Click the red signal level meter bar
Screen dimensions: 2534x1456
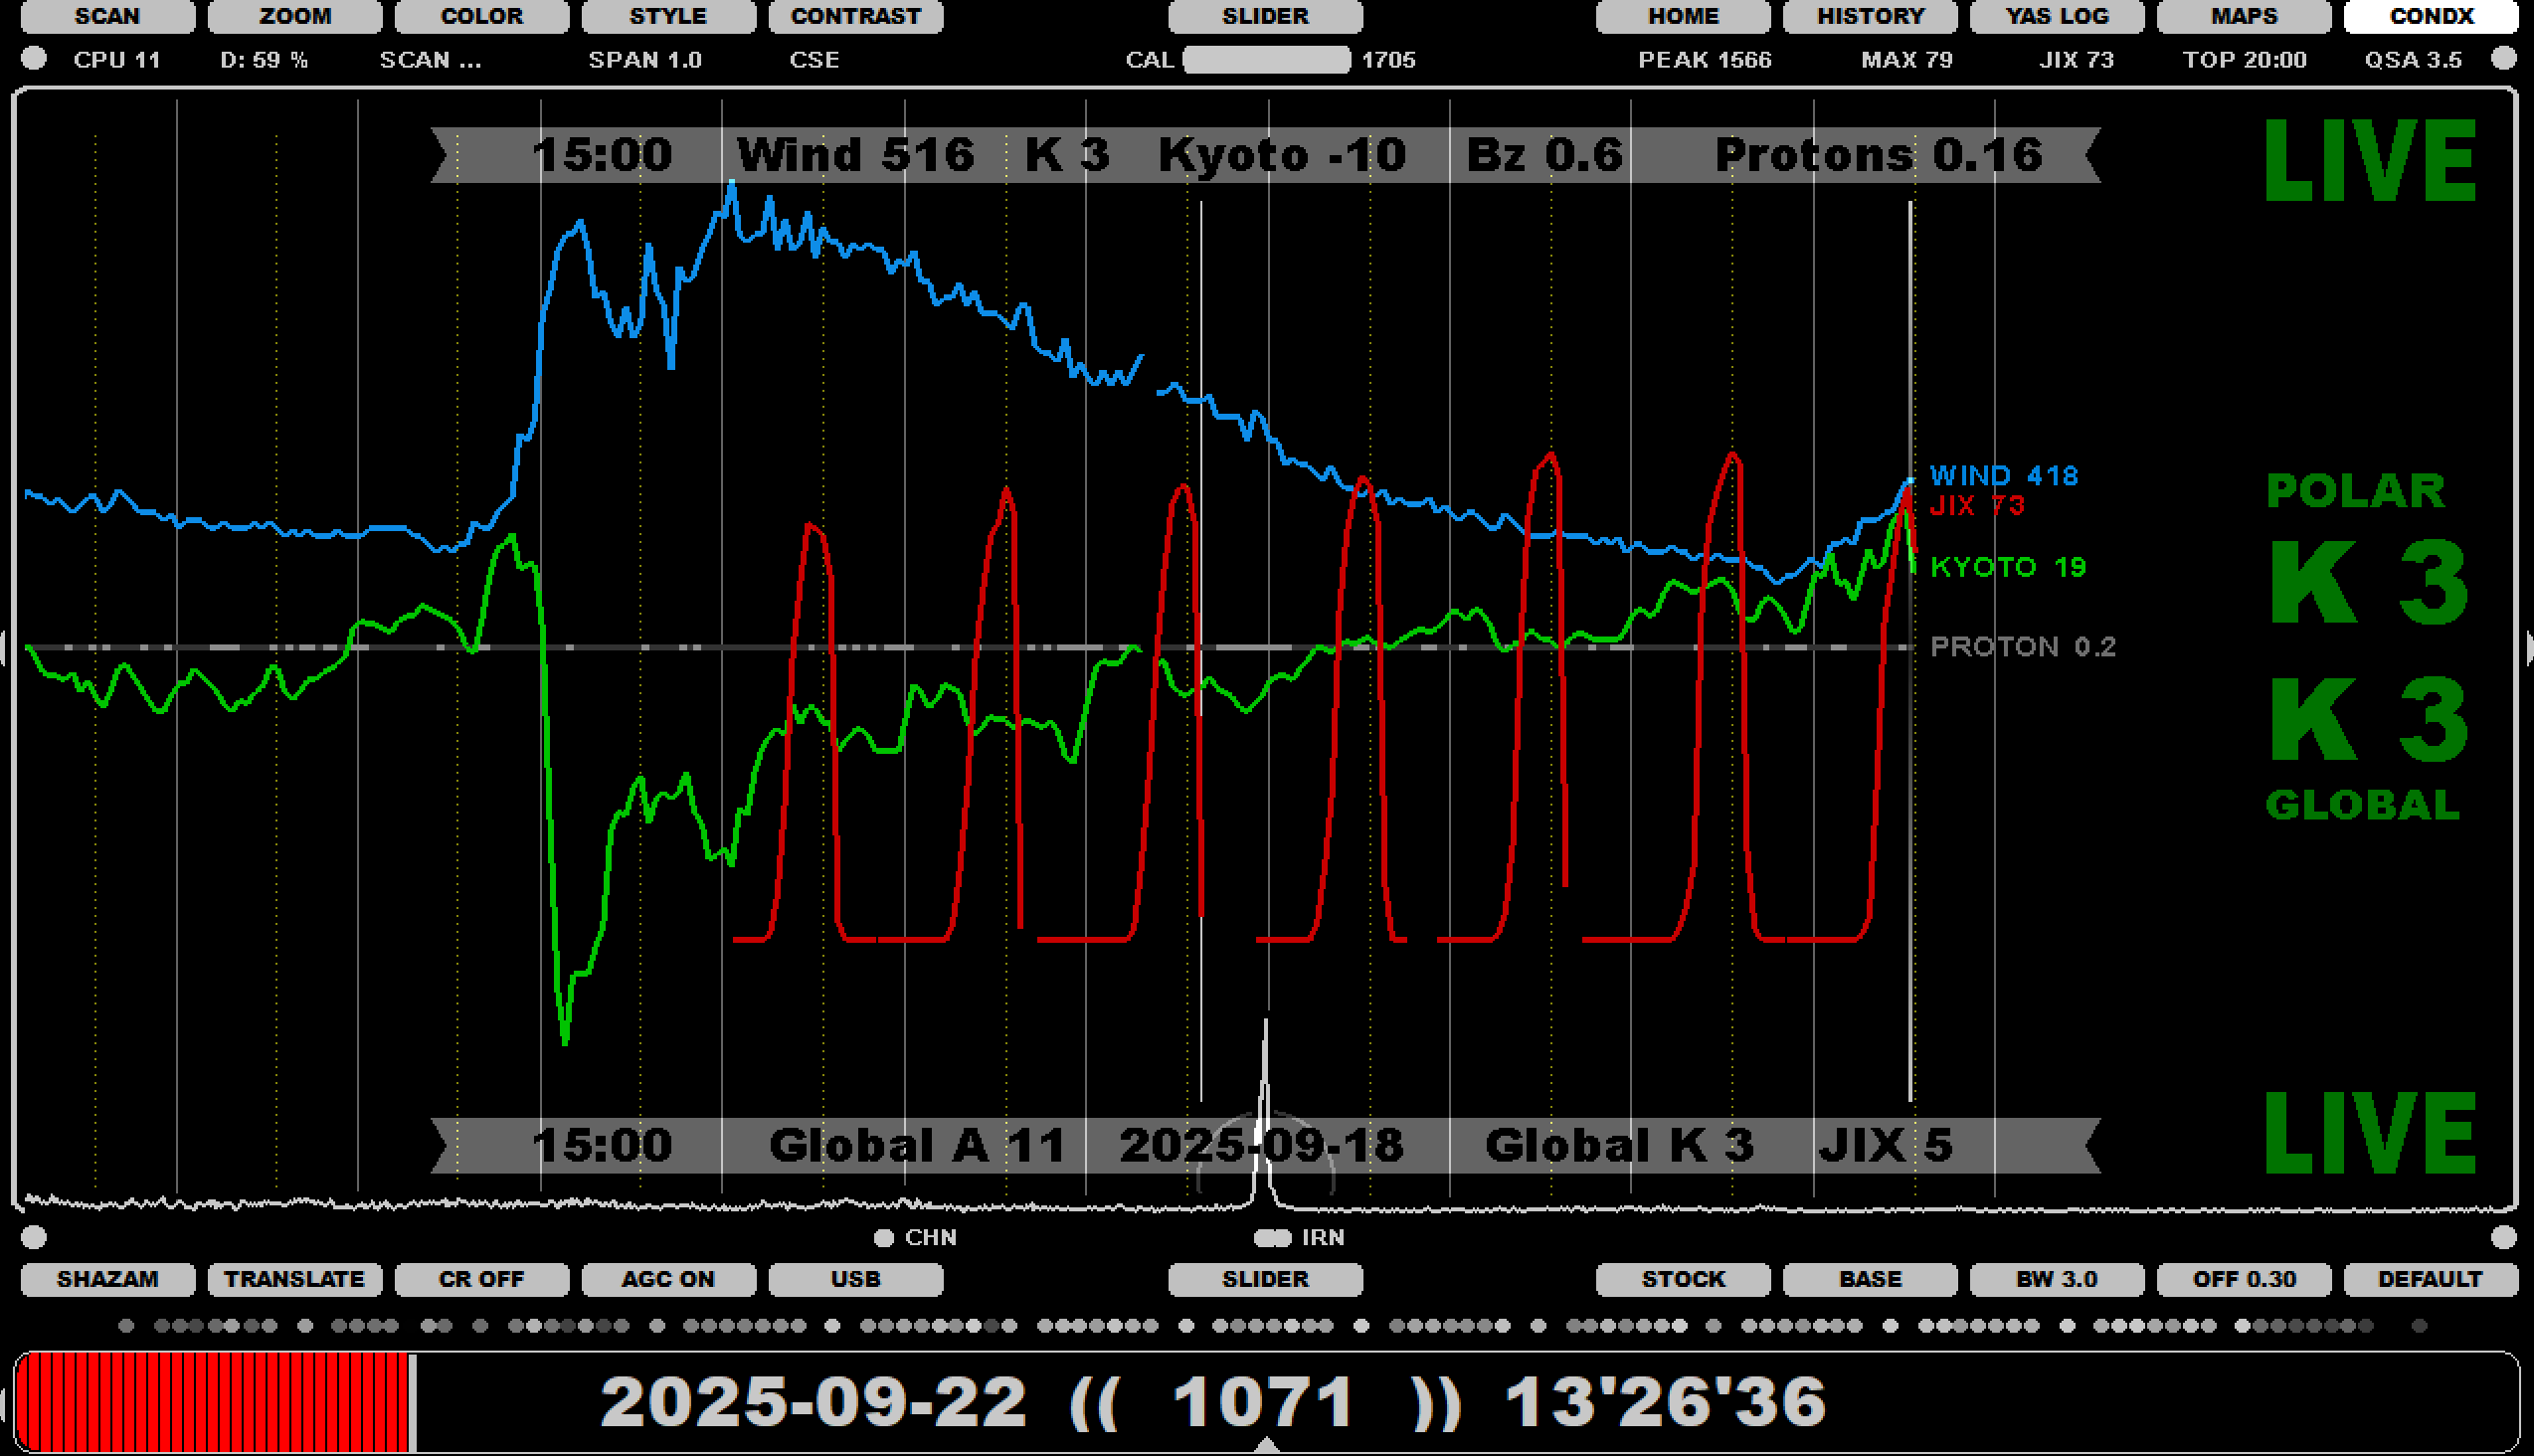tap(214, 1401)
